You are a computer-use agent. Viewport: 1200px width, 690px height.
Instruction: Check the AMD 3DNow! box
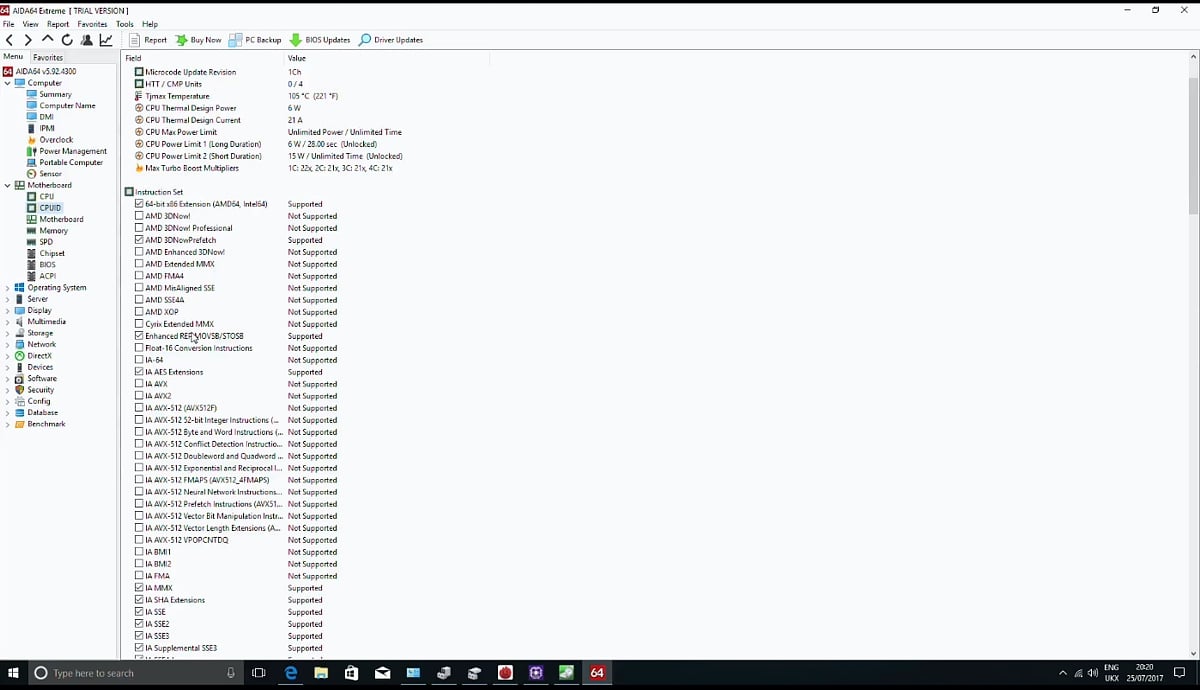138,215
